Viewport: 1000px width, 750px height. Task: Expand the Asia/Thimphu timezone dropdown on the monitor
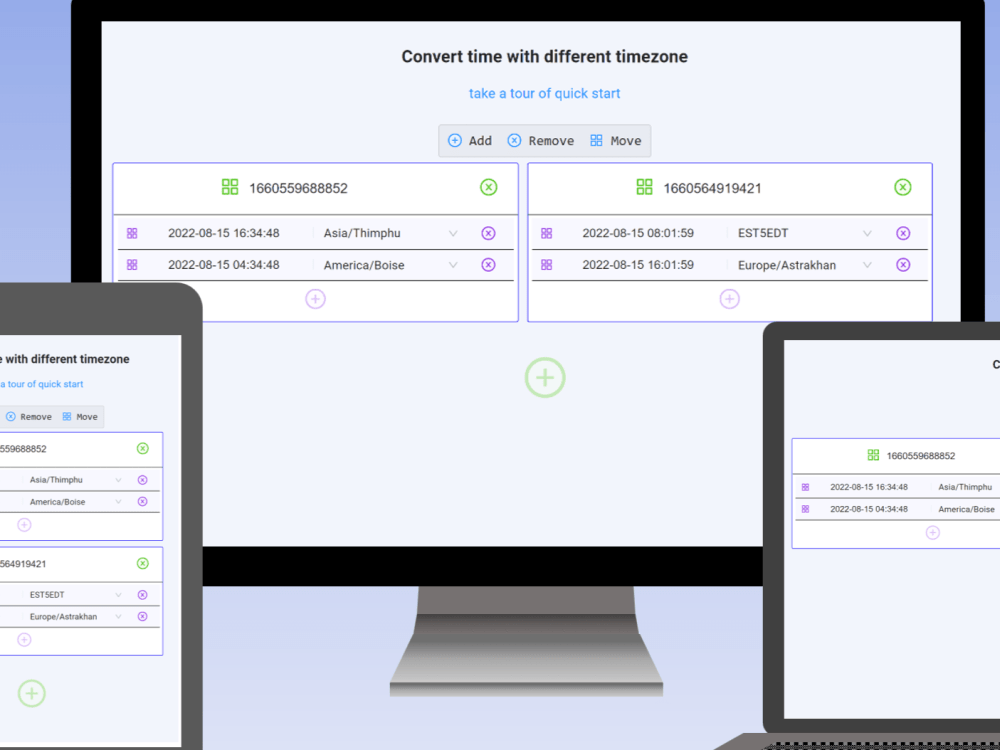(x=453, y=233)
